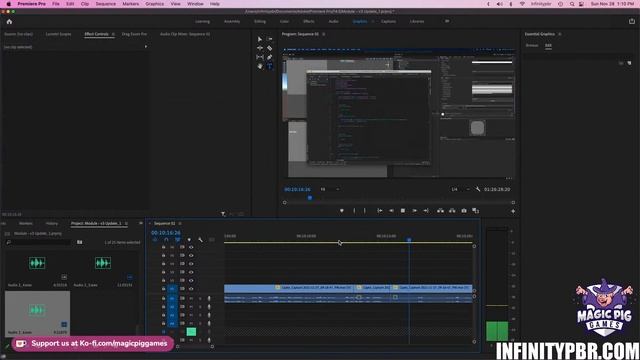This screenshot has width=640, height=360.
Task: Click Mark Out in the Program monitor
Action: pos(364,211)
